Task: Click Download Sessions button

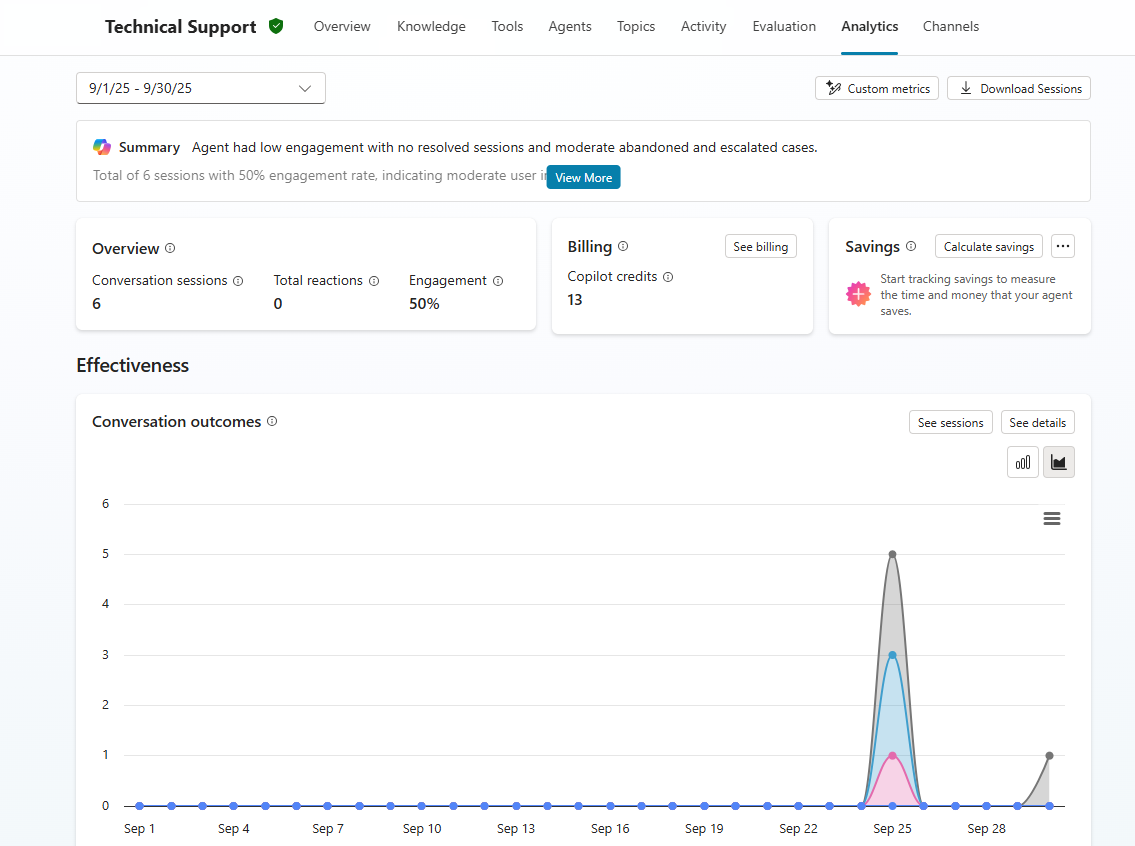Action: 1019,88
